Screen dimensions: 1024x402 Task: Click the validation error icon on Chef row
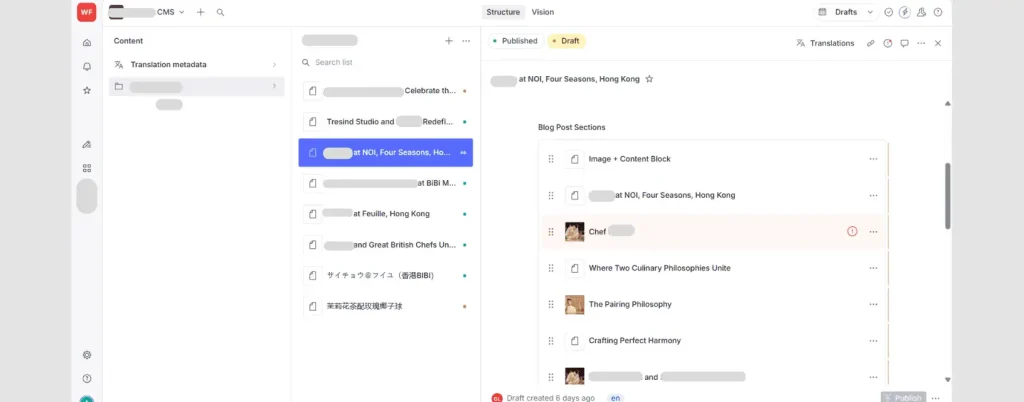[852, 231]
